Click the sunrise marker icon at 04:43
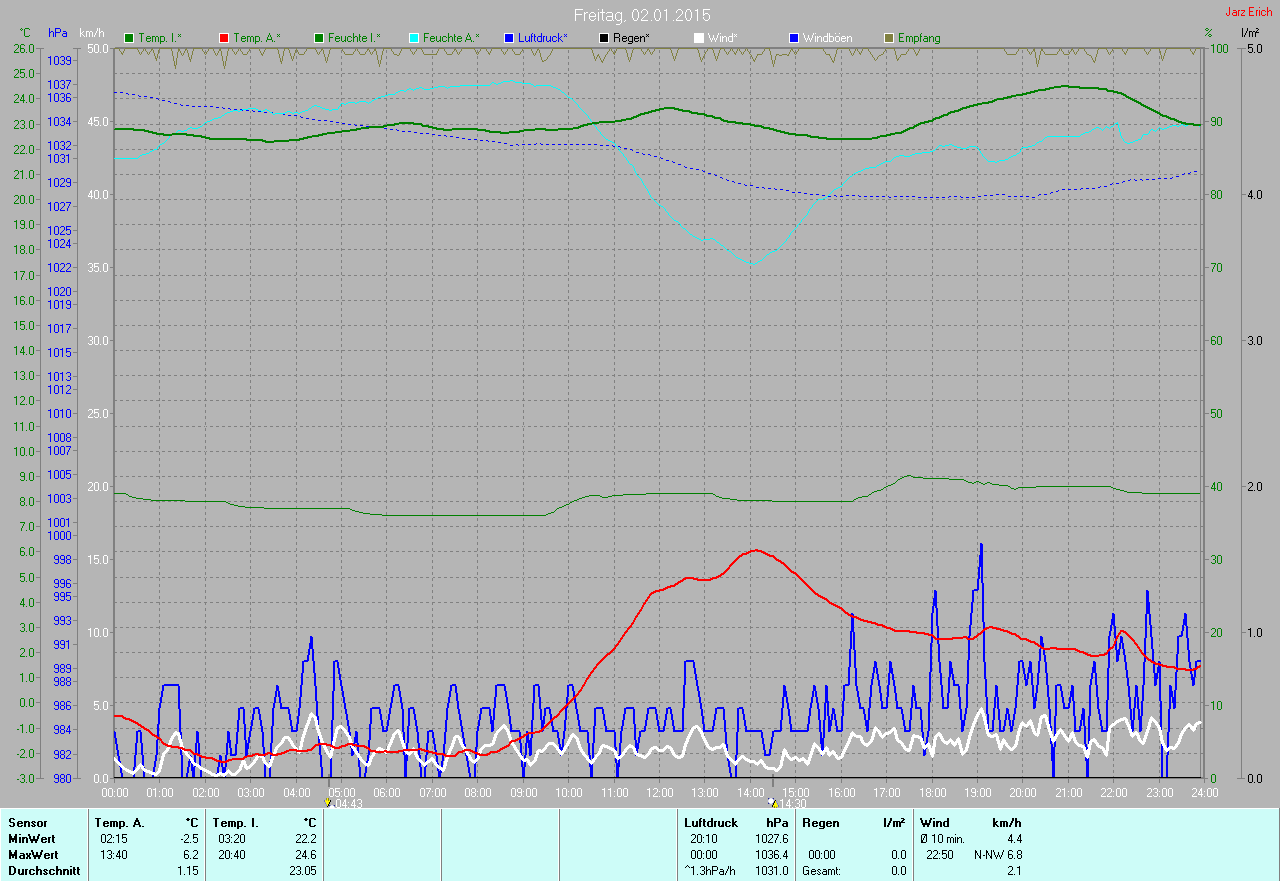The image size is (1280, 881). click(x=328, y=802)
